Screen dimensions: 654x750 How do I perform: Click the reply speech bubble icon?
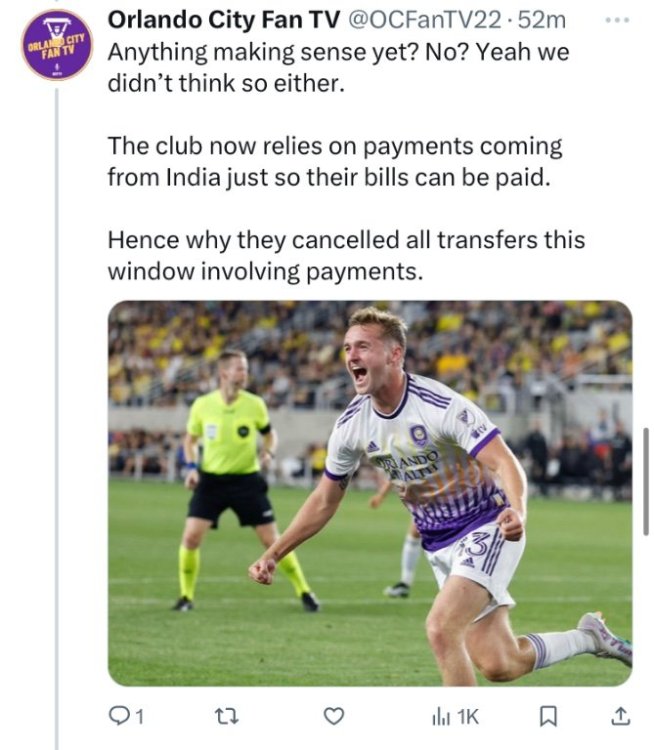tap(117, 716)
